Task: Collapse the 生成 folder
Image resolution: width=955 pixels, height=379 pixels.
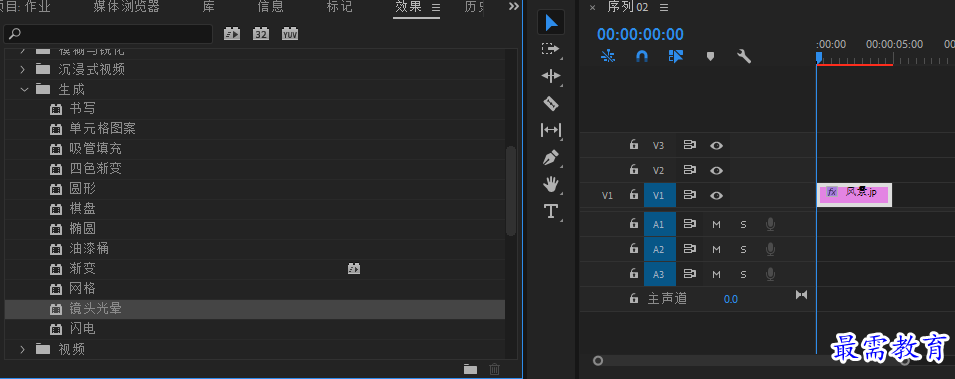Action: 24,89
